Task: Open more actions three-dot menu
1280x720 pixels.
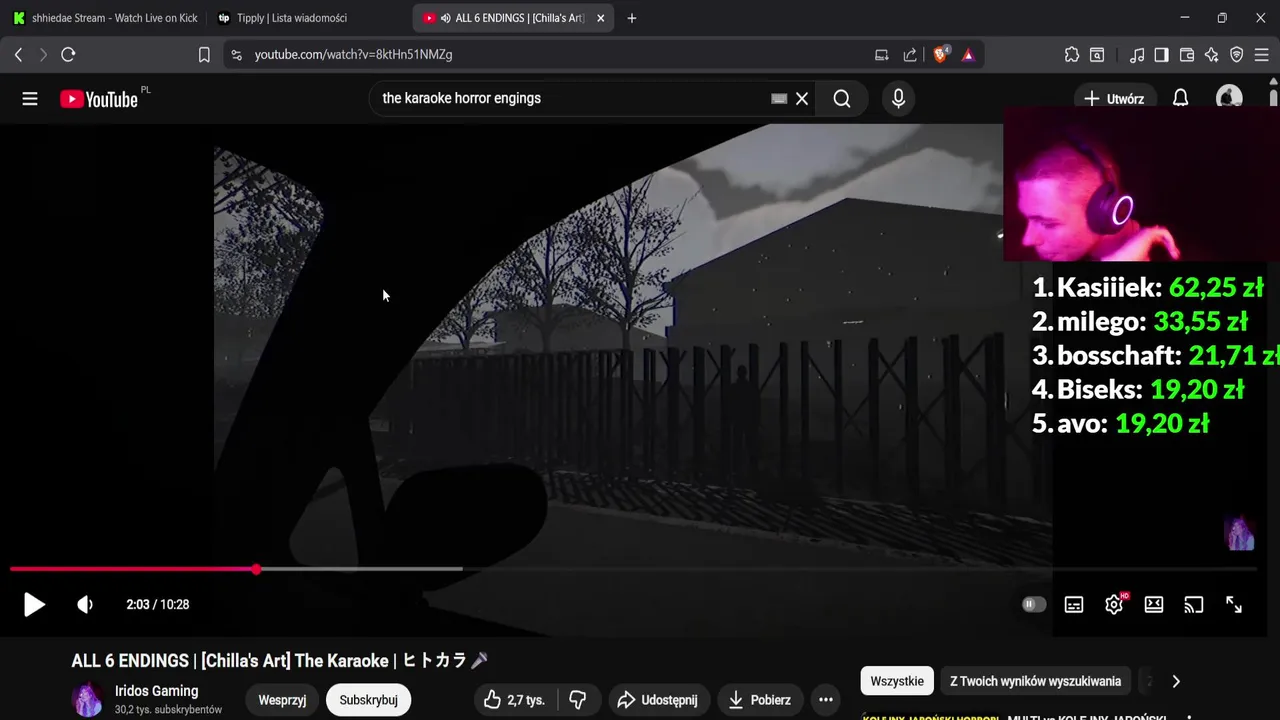Action: pyautogui.click(x=826, y=700)
